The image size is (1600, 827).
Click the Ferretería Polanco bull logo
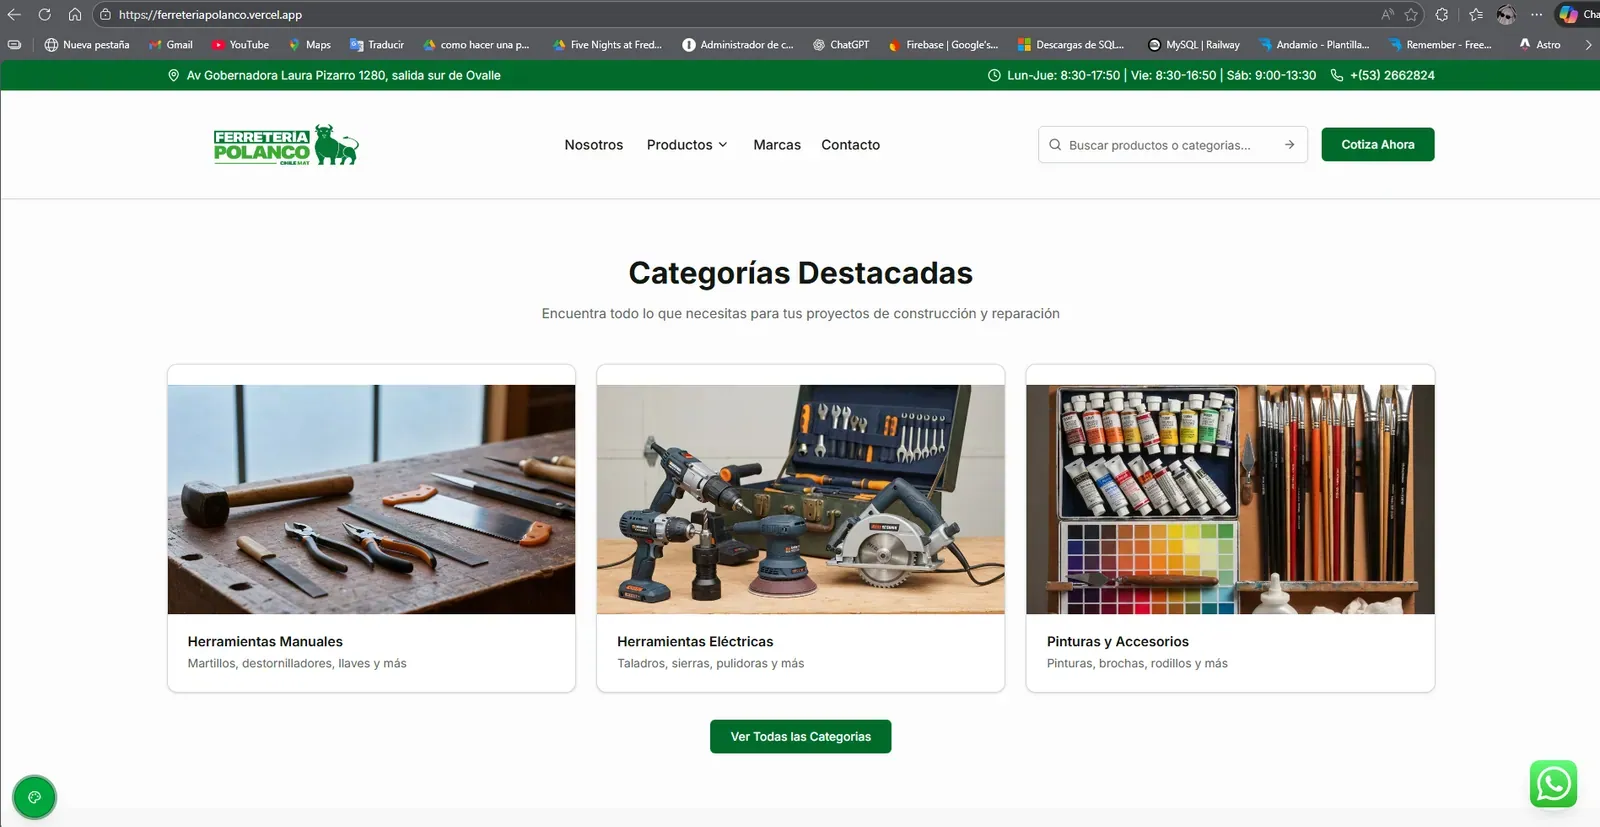[x=286, y=145]
